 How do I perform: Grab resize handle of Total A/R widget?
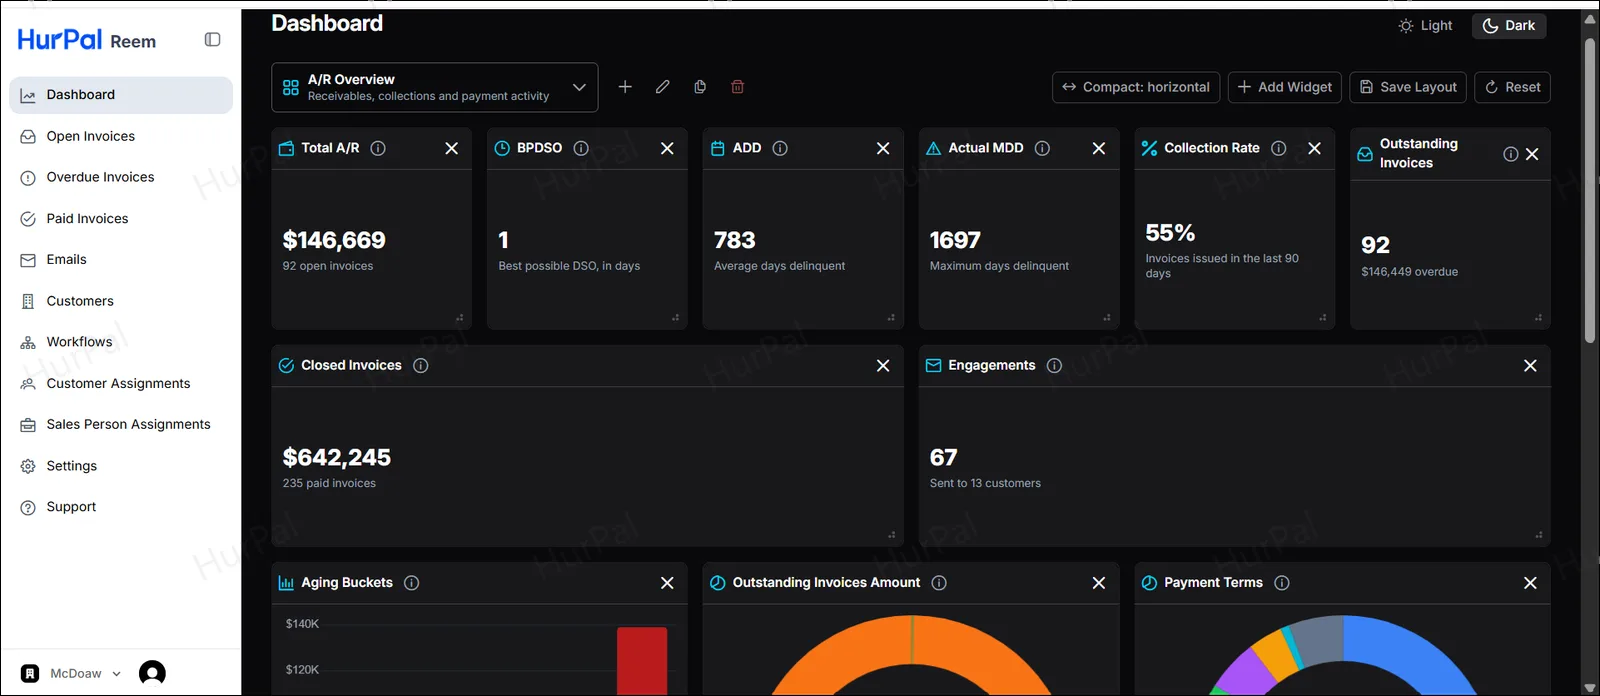tap(460, 318)
